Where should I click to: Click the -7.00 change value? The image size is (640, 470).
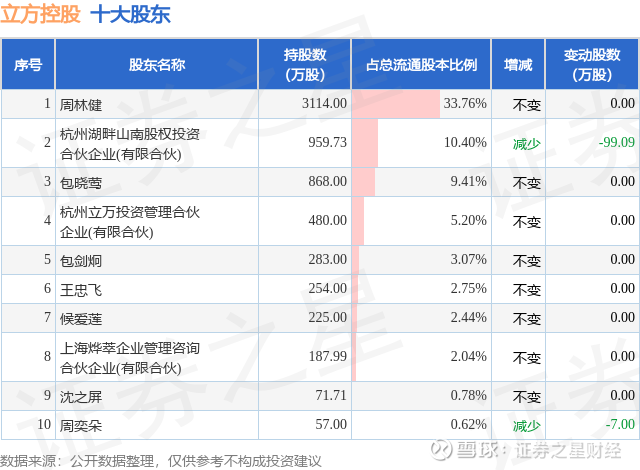(x=621, y=425)
